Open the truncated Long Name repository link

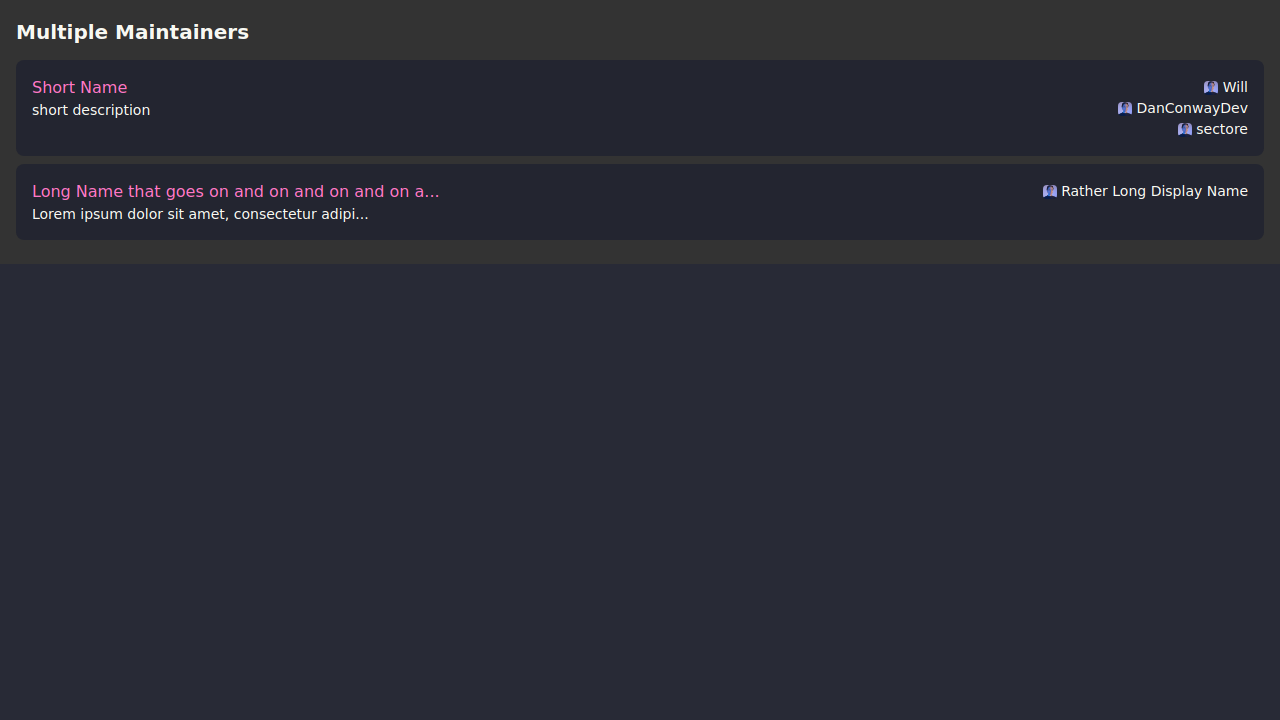tap(235, 191)
